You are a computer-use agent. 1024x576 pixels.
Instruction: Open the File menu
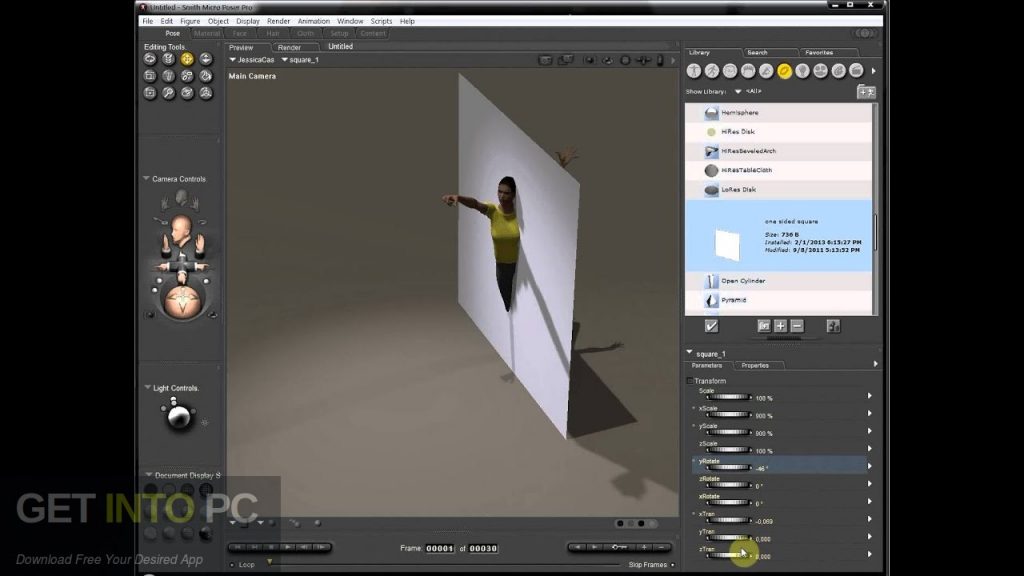pyautogui.click(x=148, y=21)
